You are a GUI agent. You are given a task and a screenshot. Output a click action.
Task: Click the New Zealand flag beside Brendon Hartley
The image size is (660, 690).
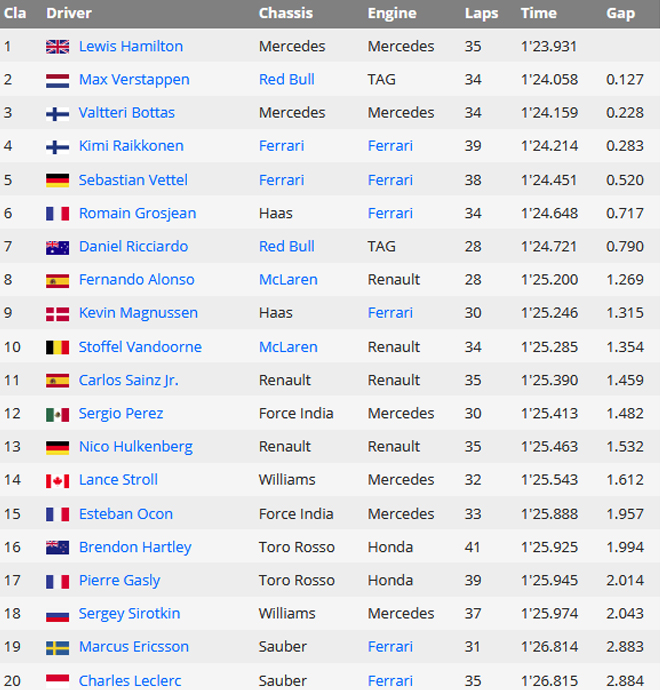[x=57, y=548]
